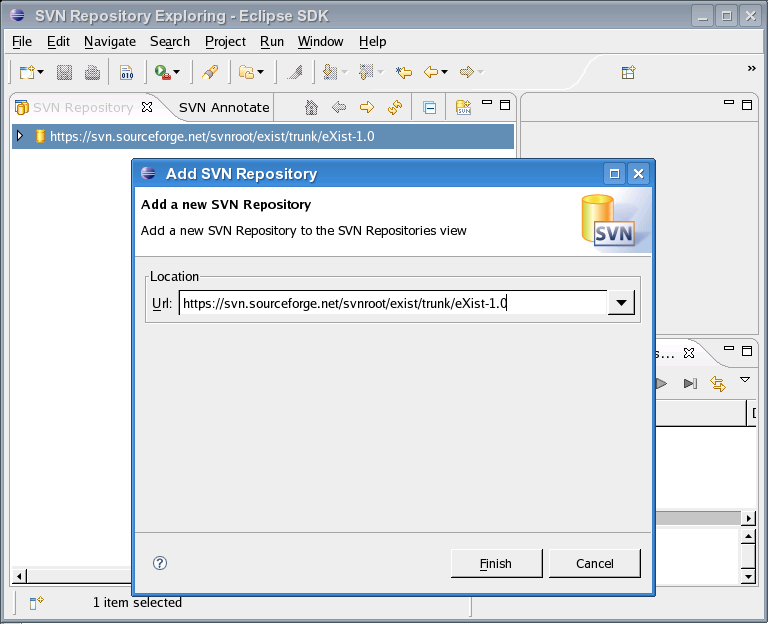Click the Save icon in the toolbar

[64, 72]
